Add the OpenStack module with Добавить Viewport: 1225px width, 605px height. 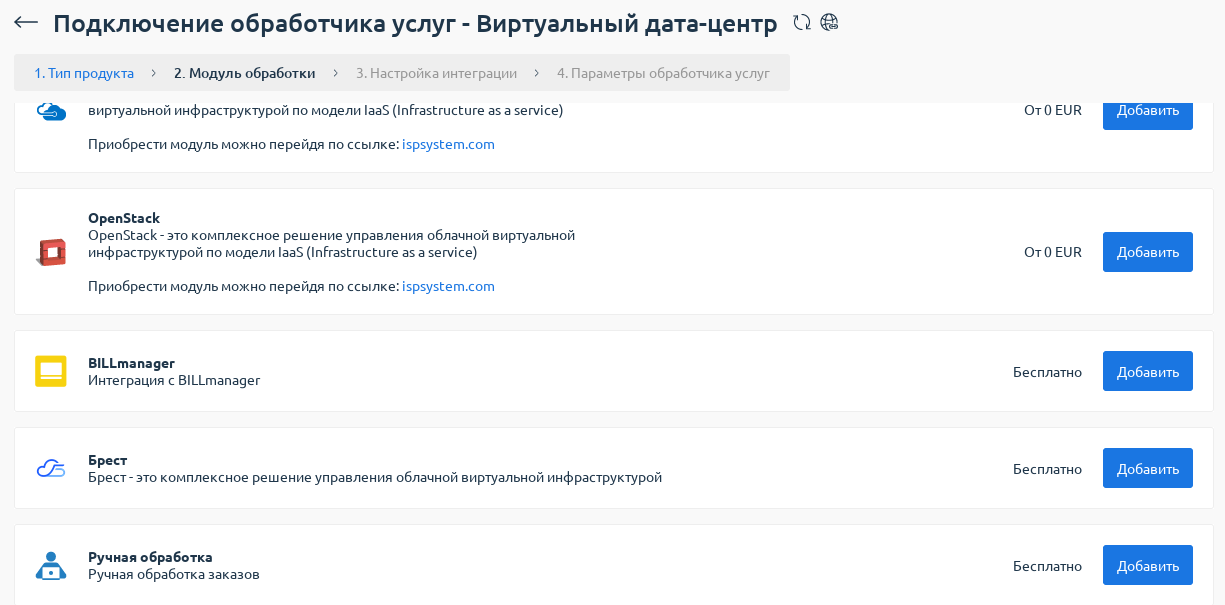(1148, 252)
